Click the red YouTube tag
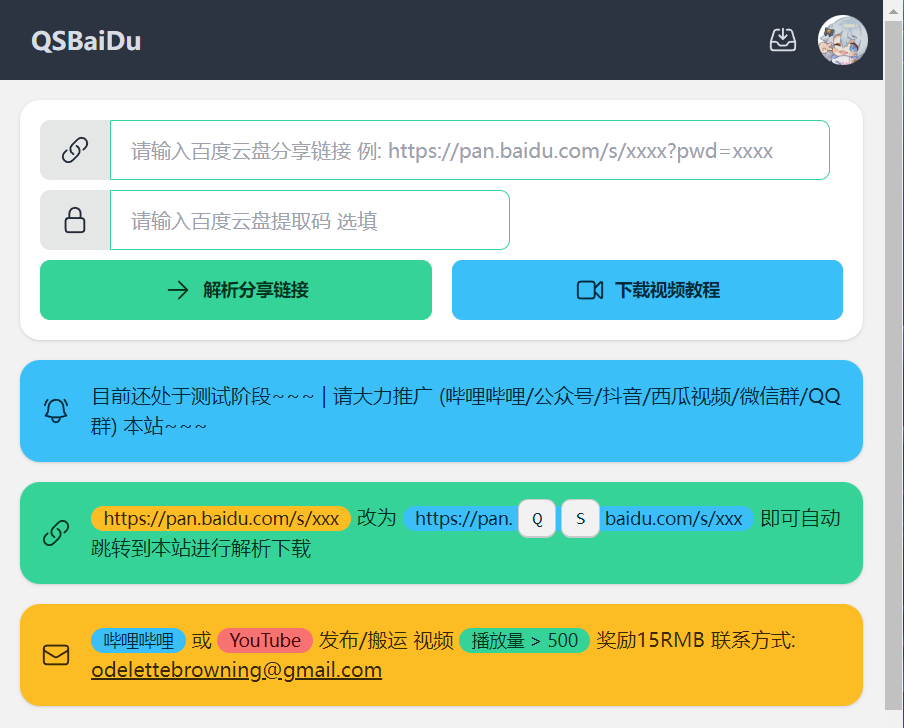This screenshot has height=728, width=904. [265, 640]
